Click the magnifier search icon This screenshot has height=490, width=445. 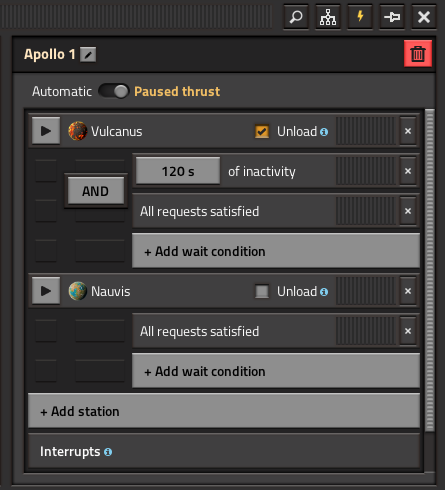pyautogui.click(x=296, y=17)
